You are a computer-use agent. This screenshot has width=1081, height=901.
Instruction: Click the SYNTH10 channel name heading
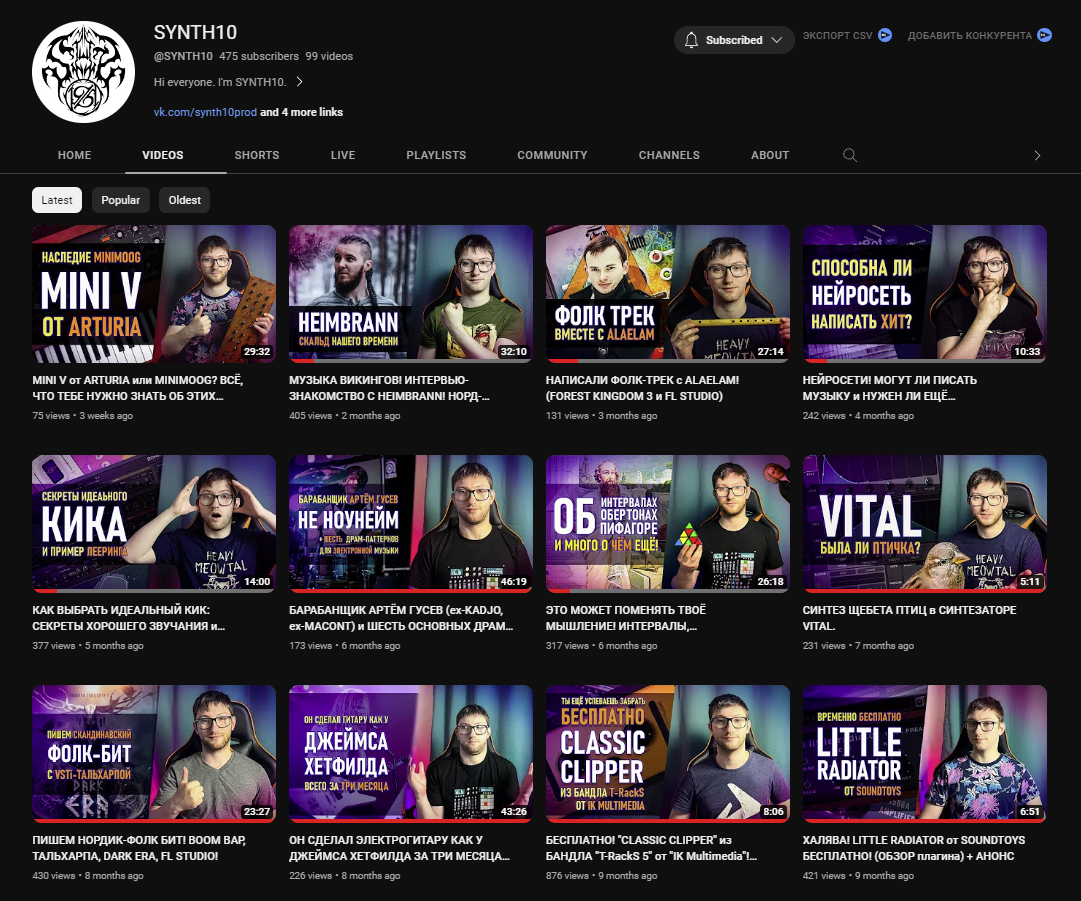(x=195, y=32)
